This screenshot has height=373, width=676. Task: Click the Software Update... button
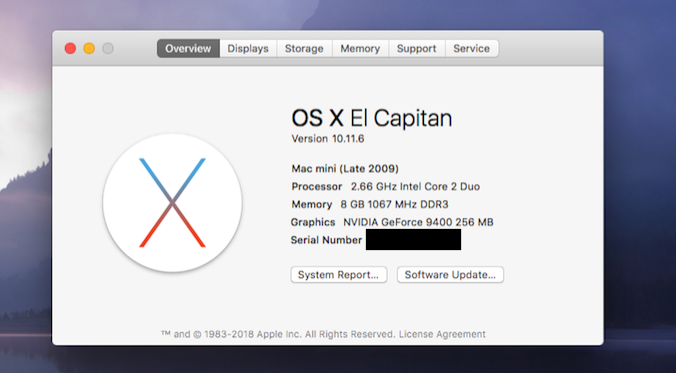[450, 275]
